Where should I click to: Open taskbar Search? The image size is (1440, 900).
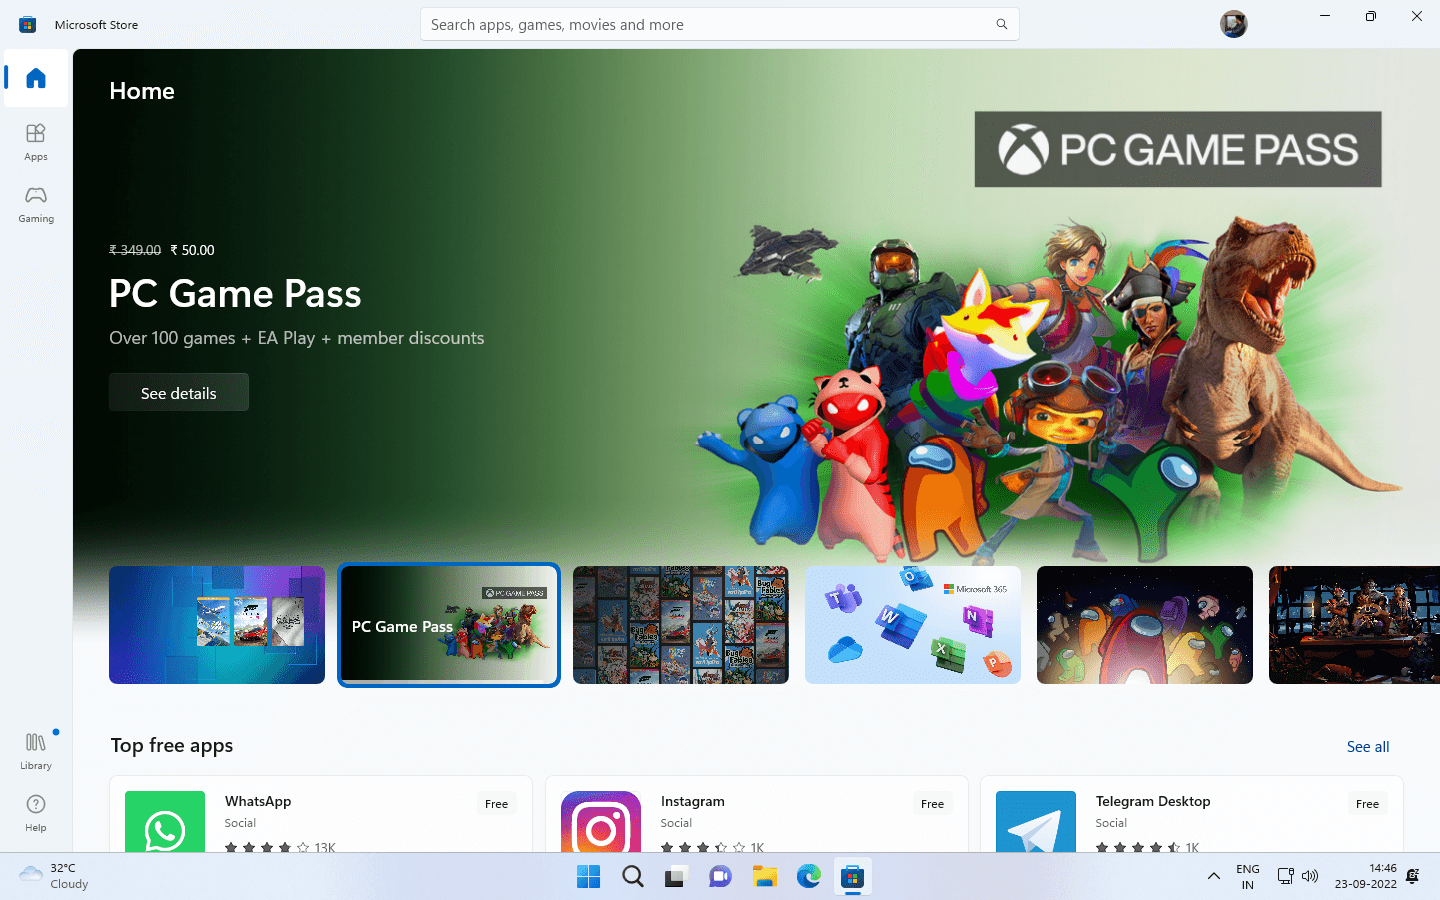(x=633, y=877)
